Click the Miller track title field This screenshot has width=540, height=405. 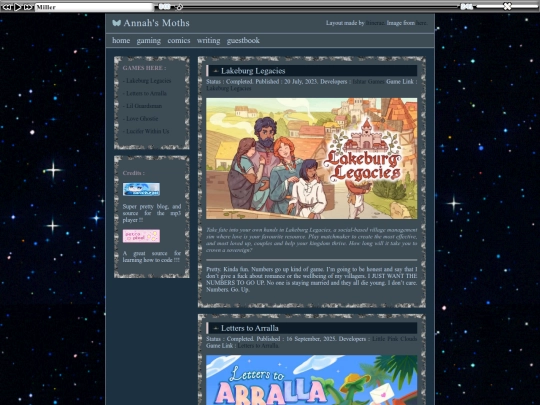(x=94, y=7)
